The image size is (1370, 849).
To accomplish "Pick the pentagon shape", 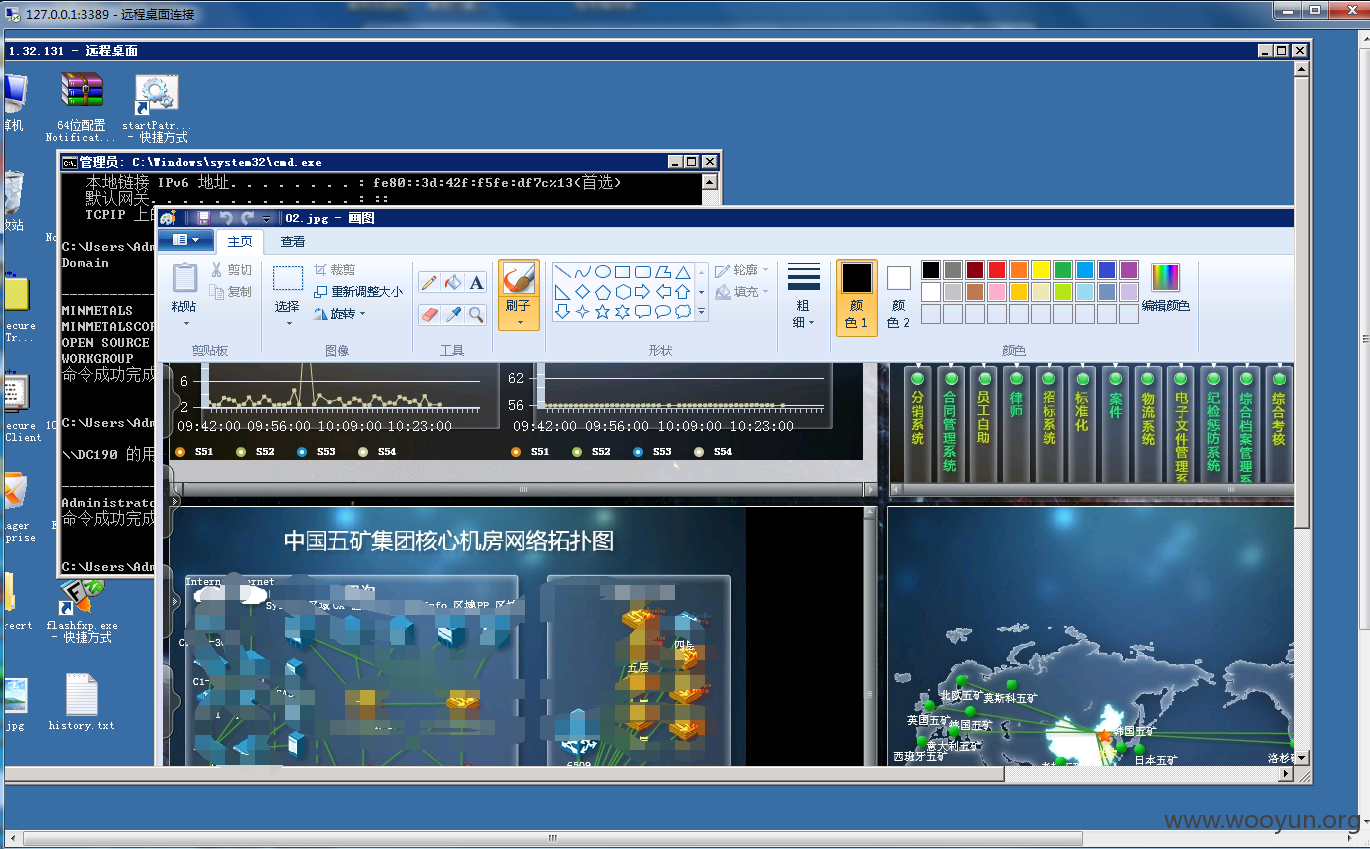I will point(603,292).
